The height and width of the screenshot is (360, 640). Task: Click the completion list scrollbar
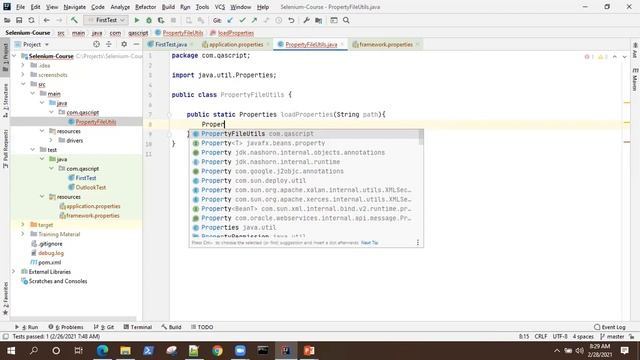(x=421, y=137)
